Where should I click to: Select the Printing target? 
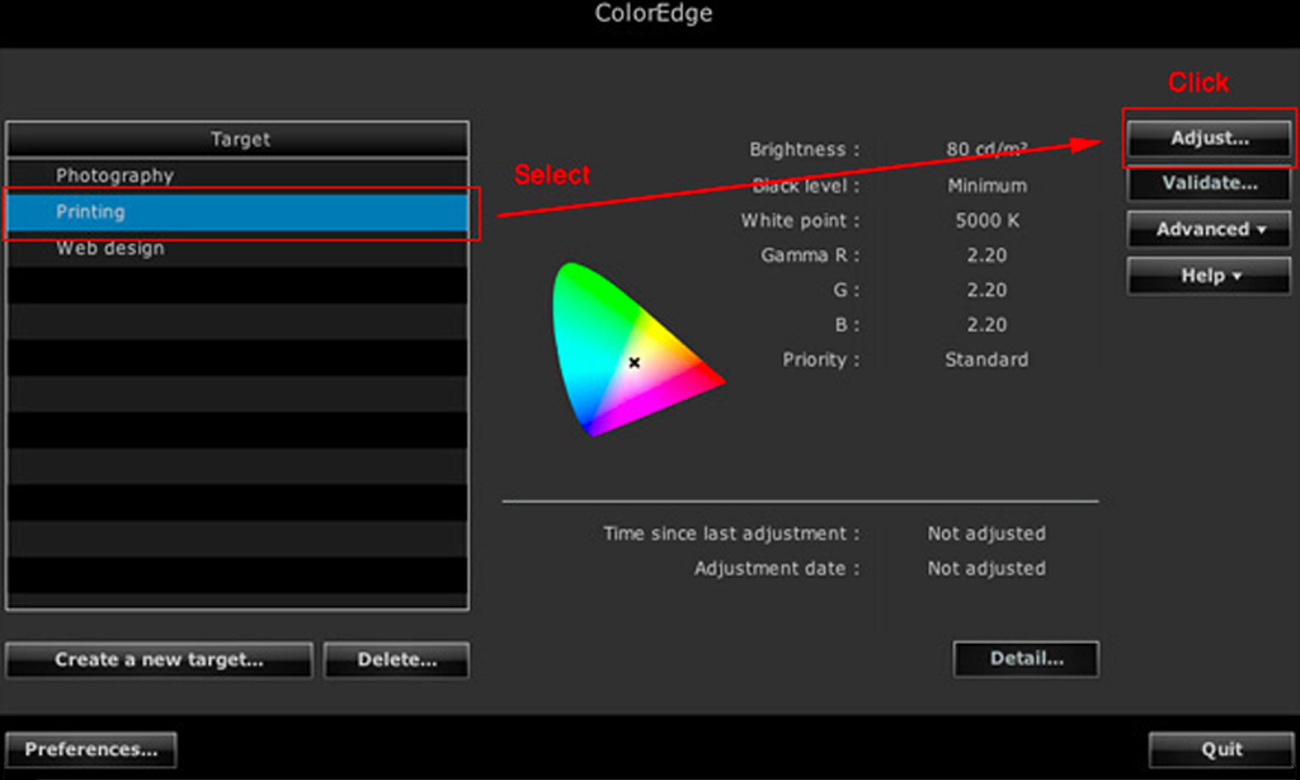coord(237,212)
